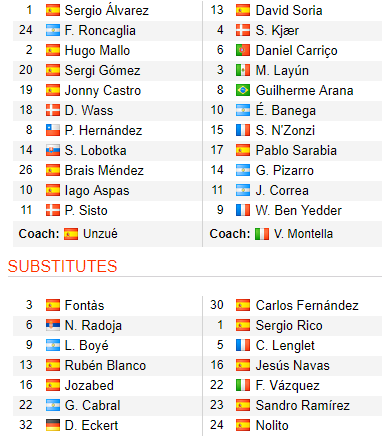Viewport: 382px width, 440px height.
Task: Click the Chile flag beside P. Hernández
Action: pos(53,130)
